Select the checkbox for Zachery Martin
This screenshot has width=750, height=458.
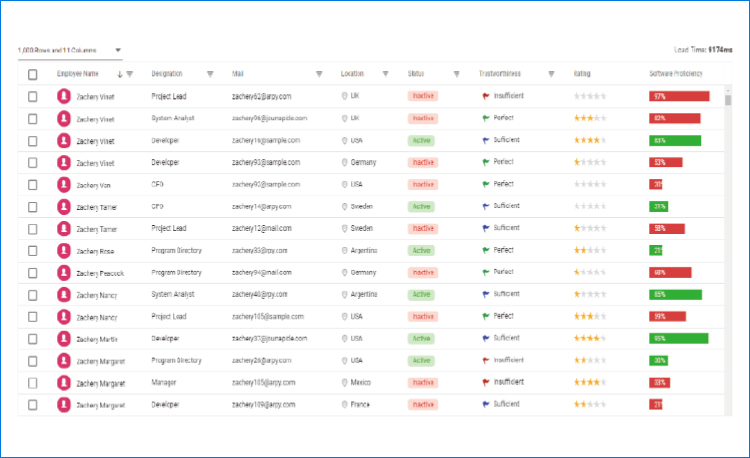(33, 339)
